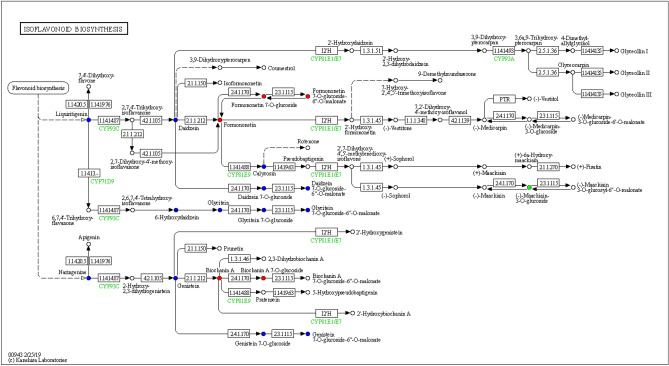Click the blue Genistein compound node
Screen dimensions: 669x366
175,278
